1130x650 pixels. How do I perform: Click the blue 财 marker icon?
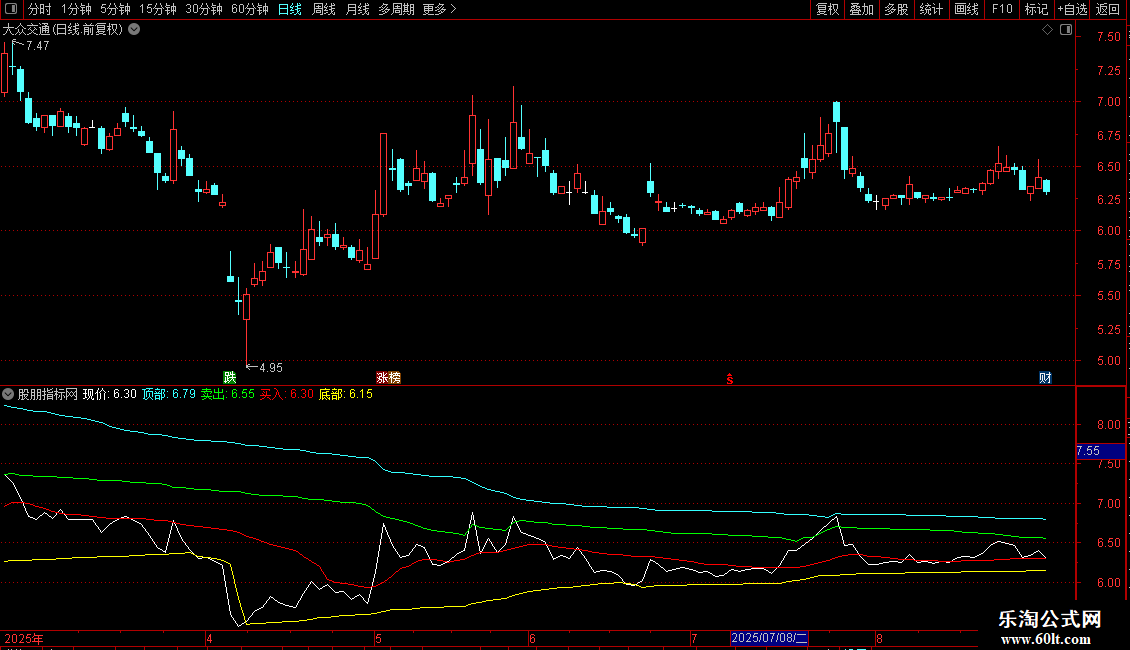(x=1045, y=378)
